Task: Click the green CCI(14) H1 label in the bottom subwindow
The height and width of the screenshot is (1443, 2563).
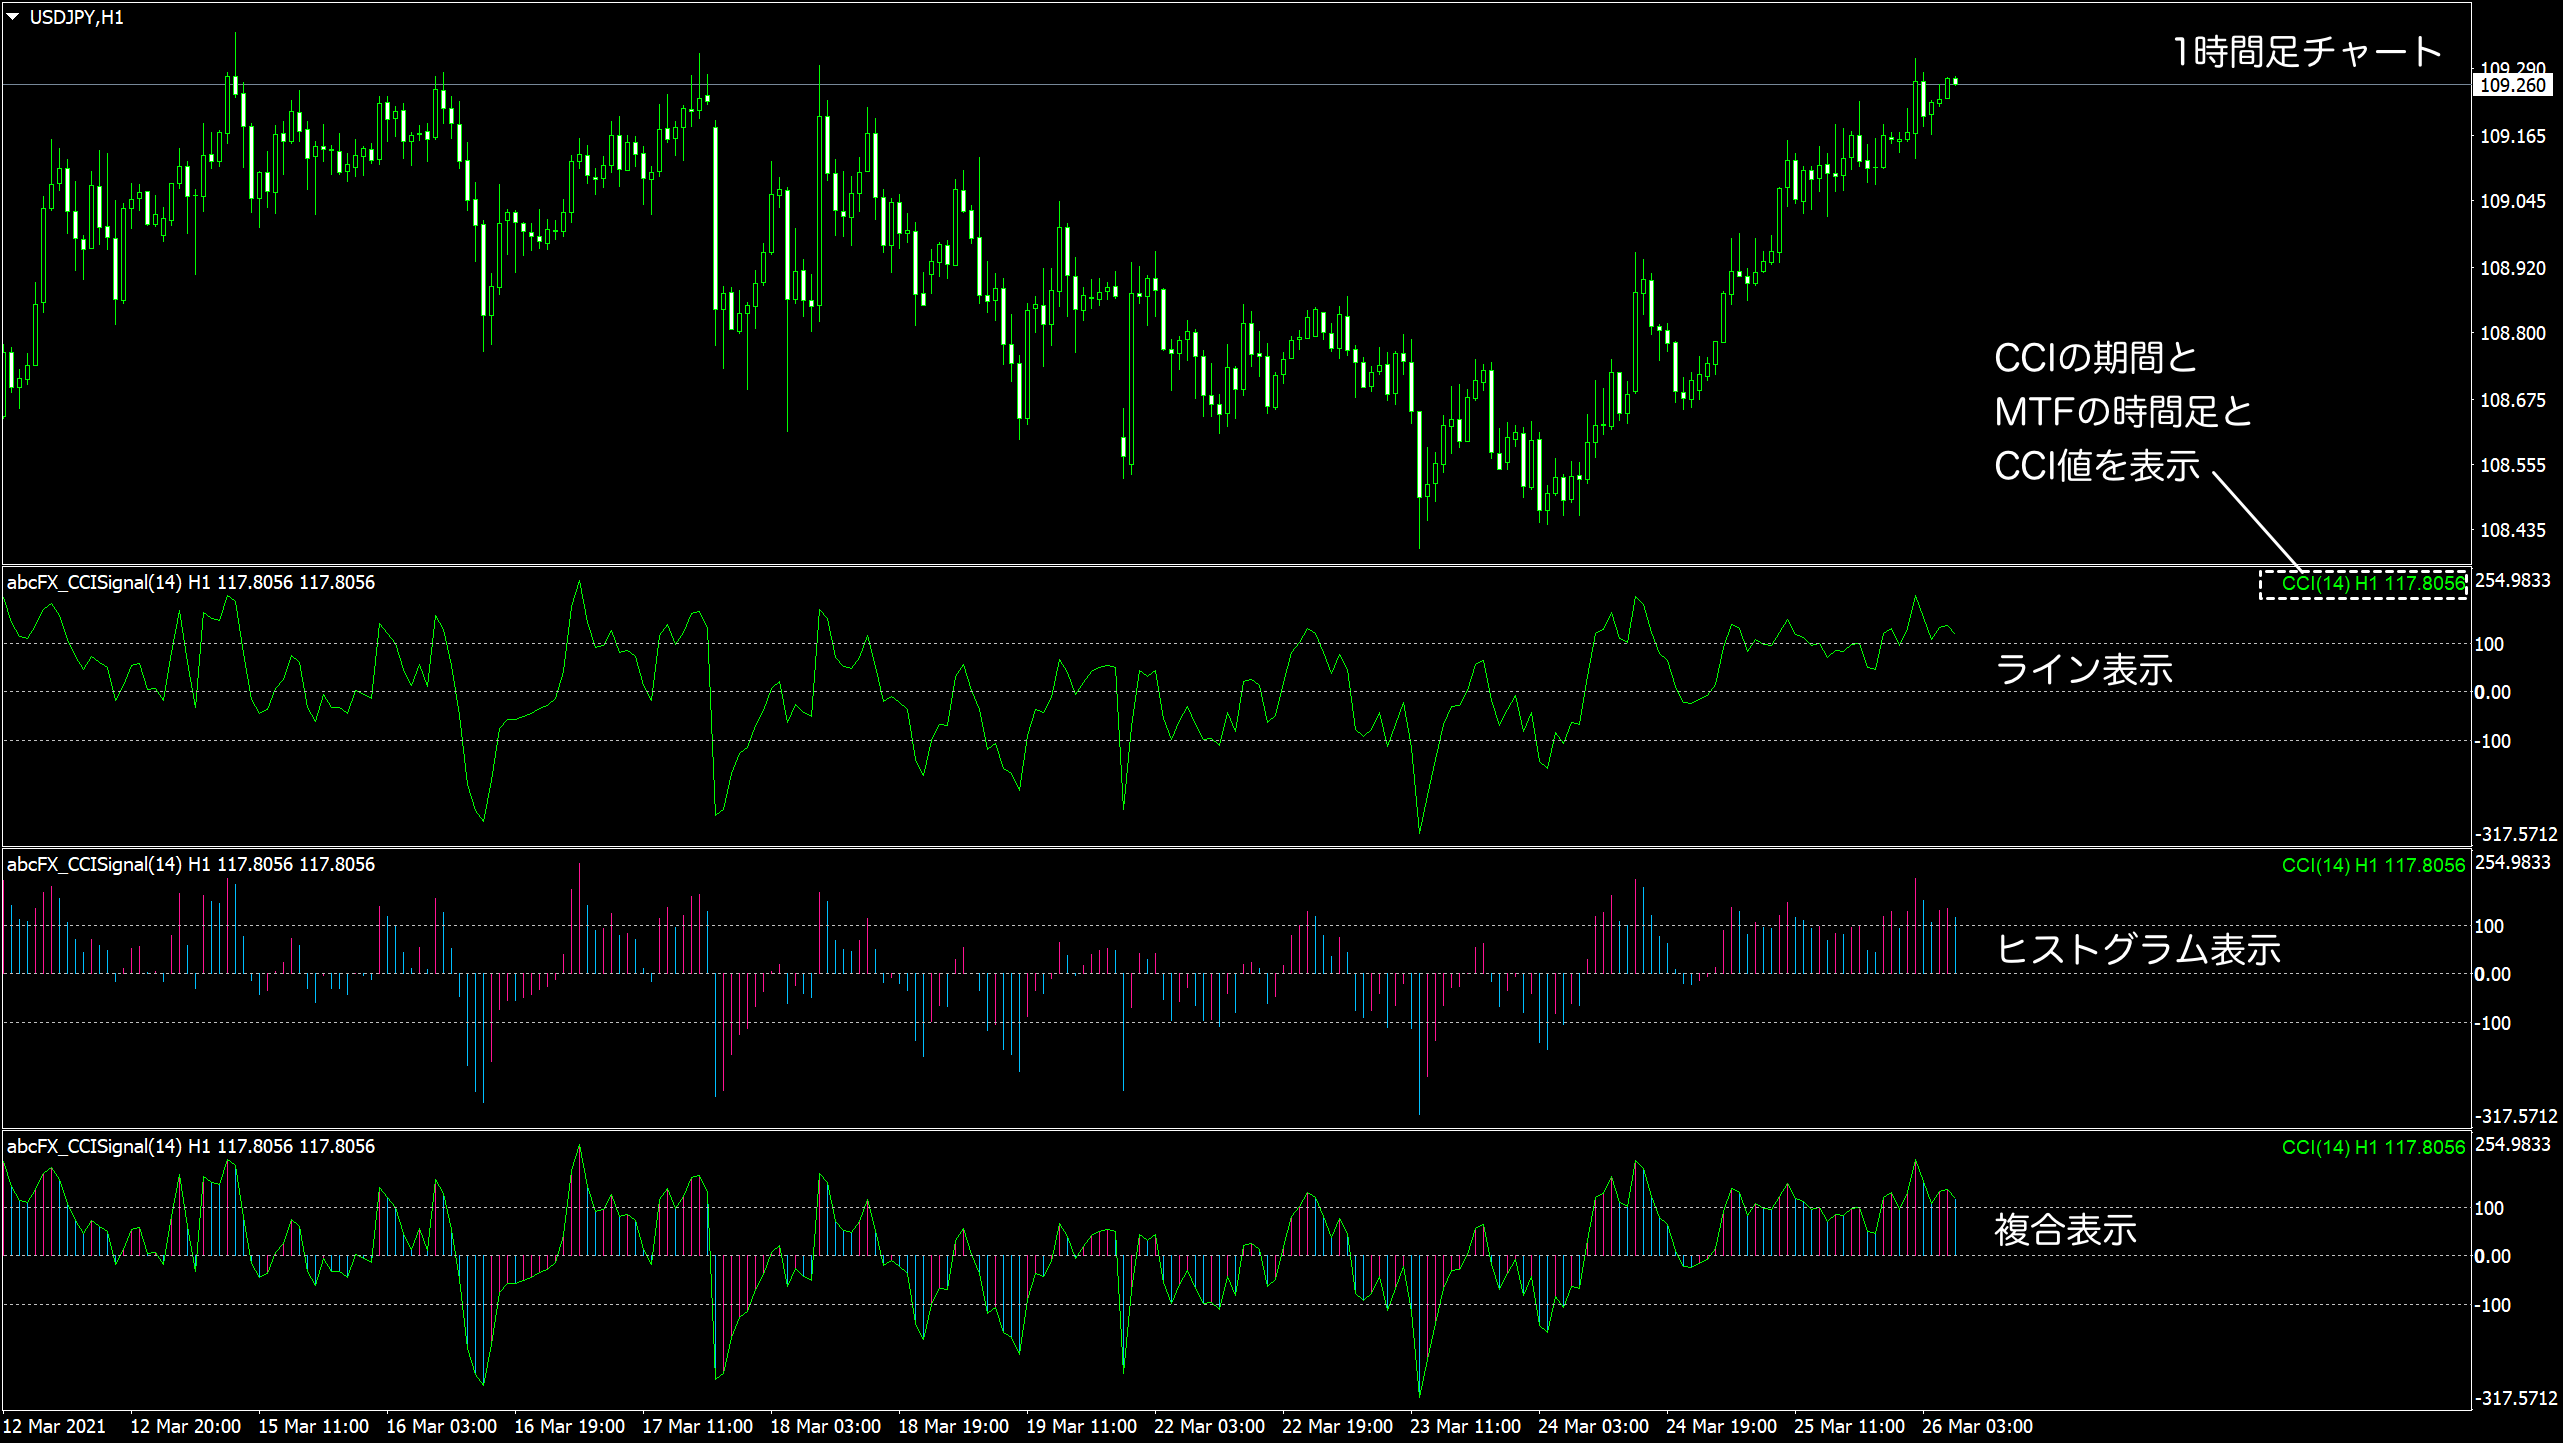Action: [x=2373, y=1148]
